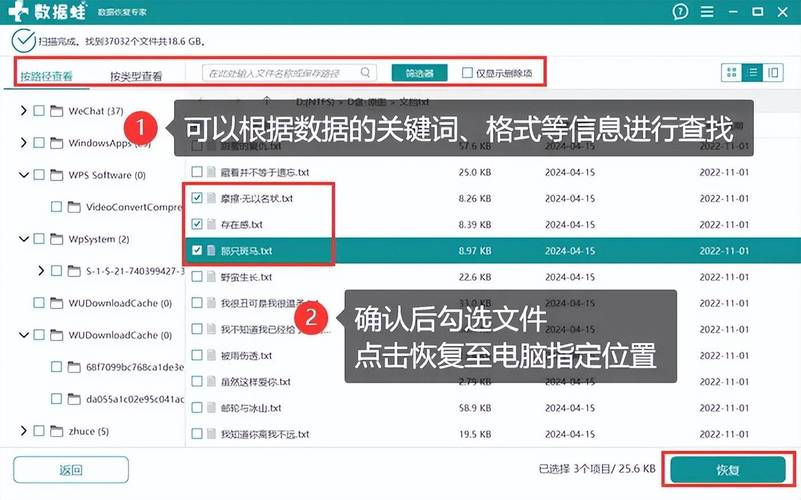
Task: Click the VideoConvertCompre folder icon
Action: click(74, 207)
